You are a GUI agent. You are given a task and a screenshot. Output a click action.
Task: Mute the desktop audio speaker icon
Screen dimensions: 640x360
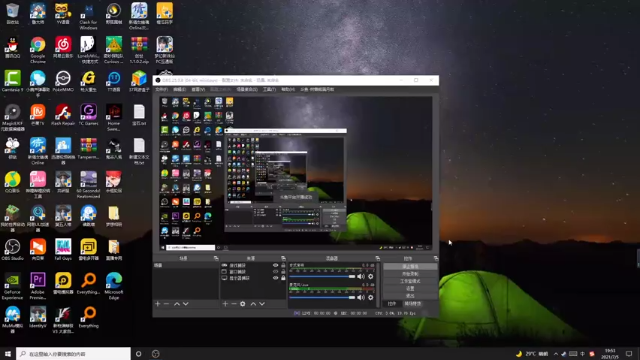tap(361, 277)
